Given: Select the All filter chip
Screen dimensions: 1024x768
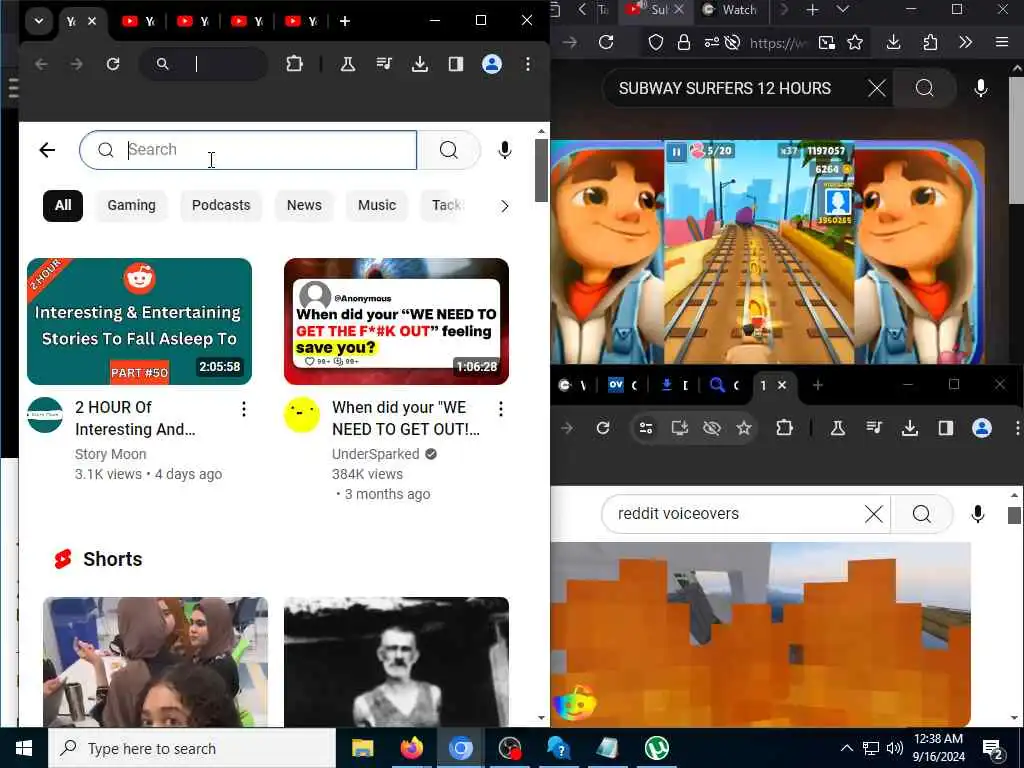Looking at the screenshot, I should [63, 205].
